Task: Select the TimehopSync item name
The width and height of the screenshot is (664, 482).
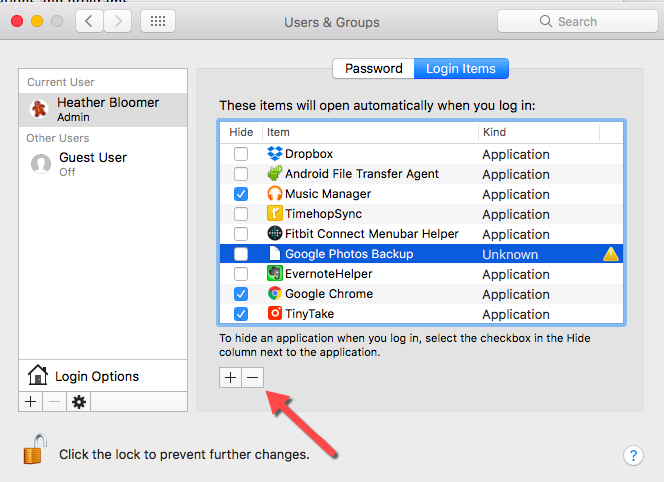Action: (324, 214)
